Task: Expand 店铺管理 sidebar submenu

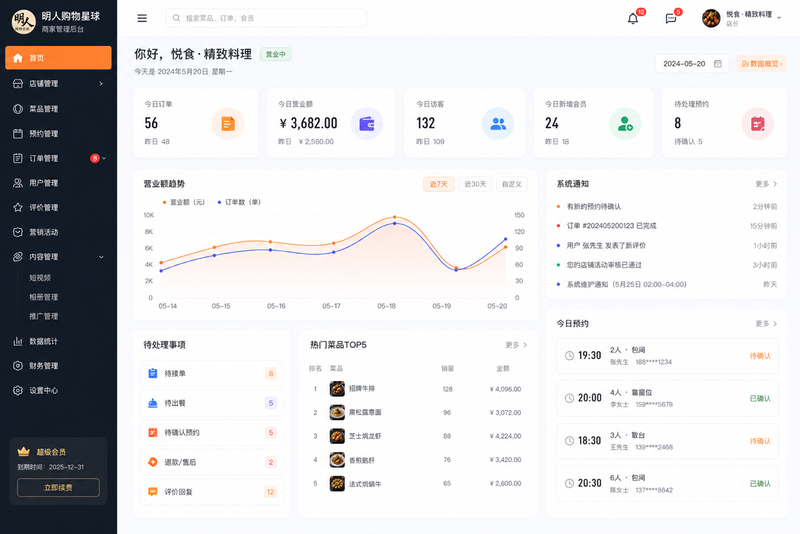Action: (x=58, y=84)
